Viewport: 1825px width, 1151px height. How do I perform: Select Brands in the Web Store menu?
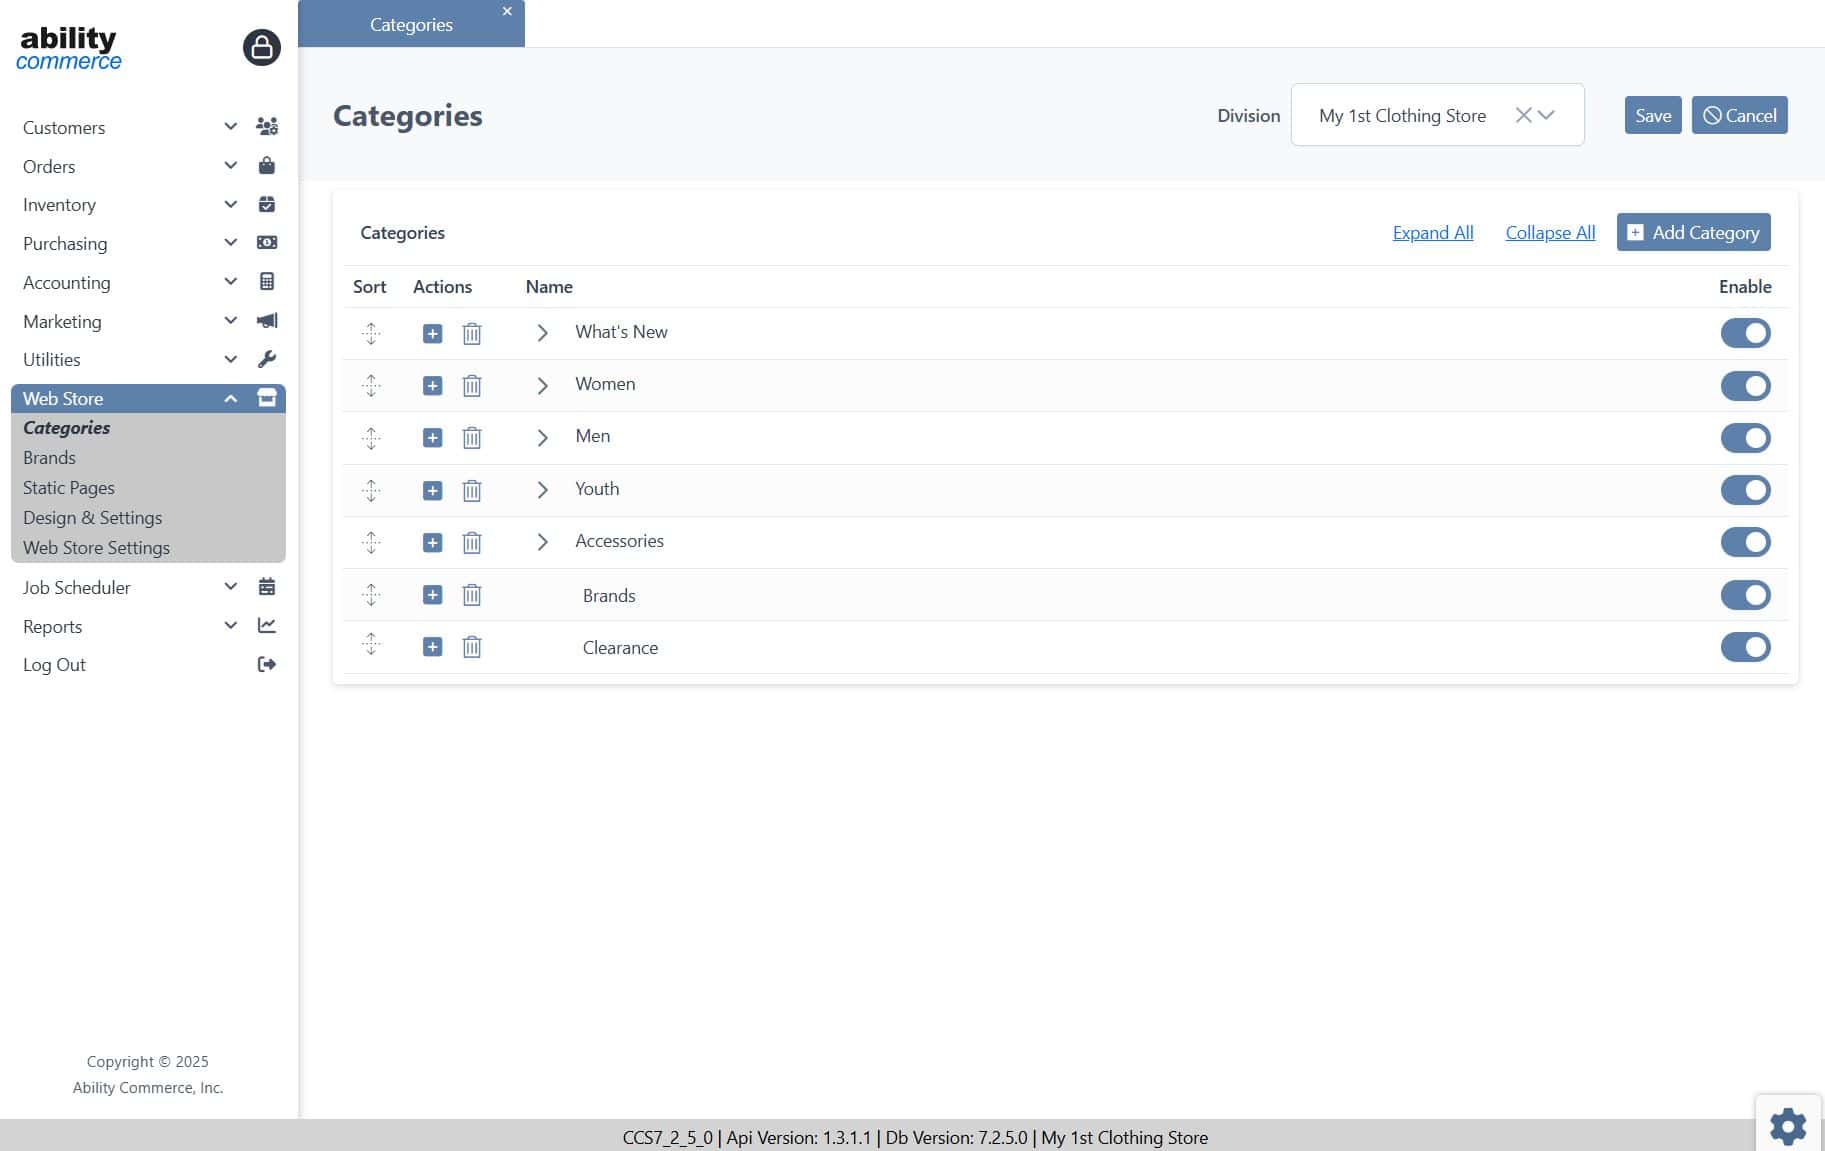(49, 457)
